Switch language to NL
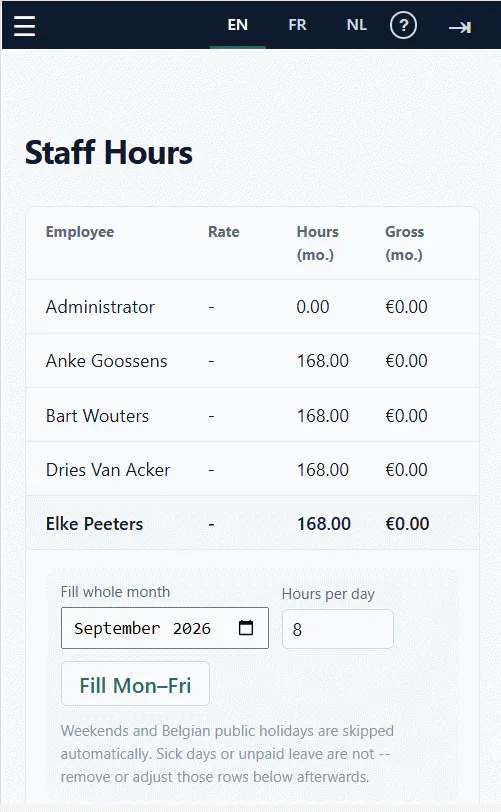Image resolution: width=501 pixels, height=812 pixels. (356, 25)
